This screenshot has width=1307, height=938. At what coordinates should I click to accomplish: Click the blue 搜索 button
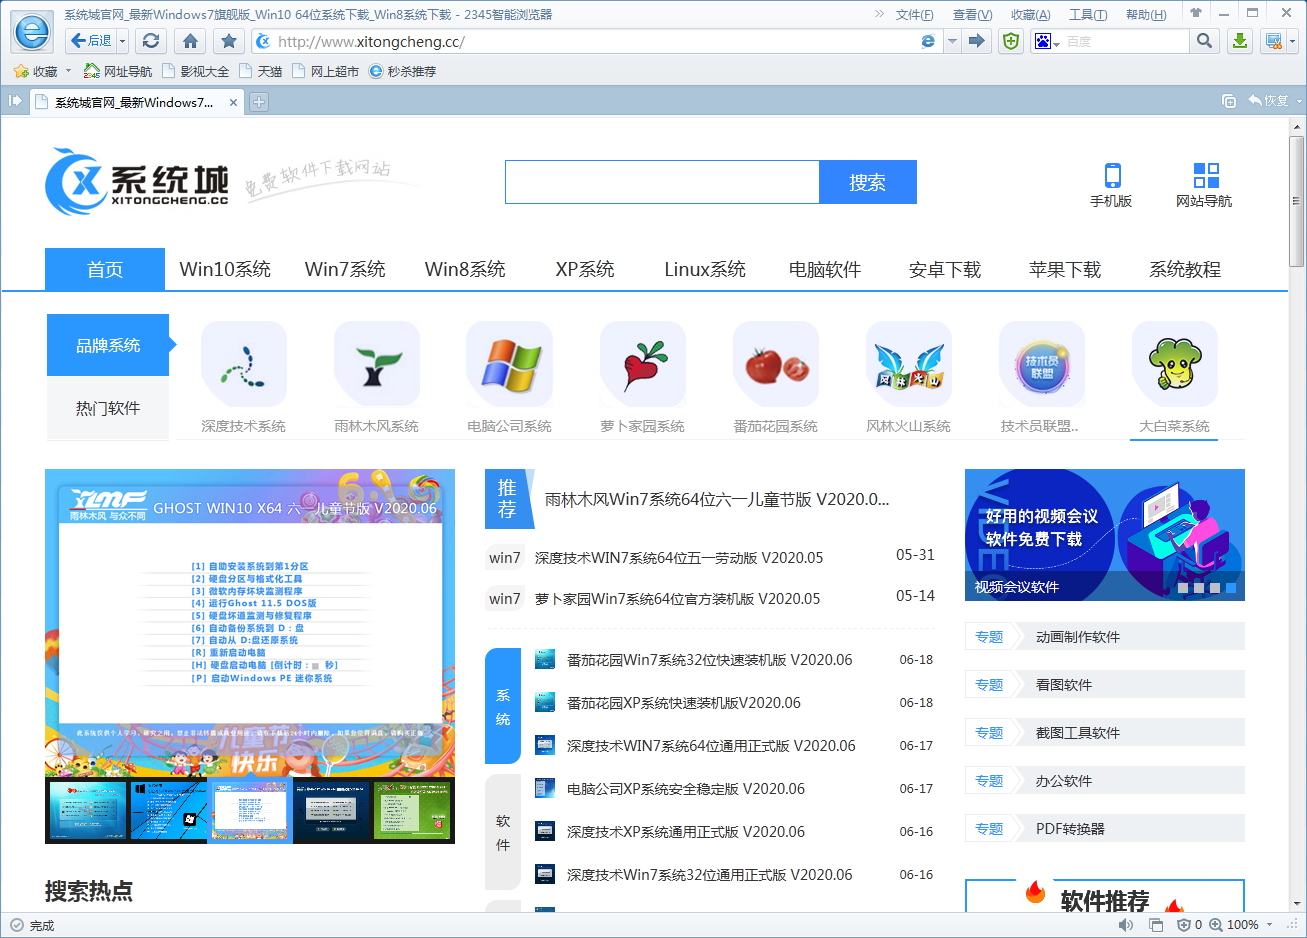pos(868,182)
